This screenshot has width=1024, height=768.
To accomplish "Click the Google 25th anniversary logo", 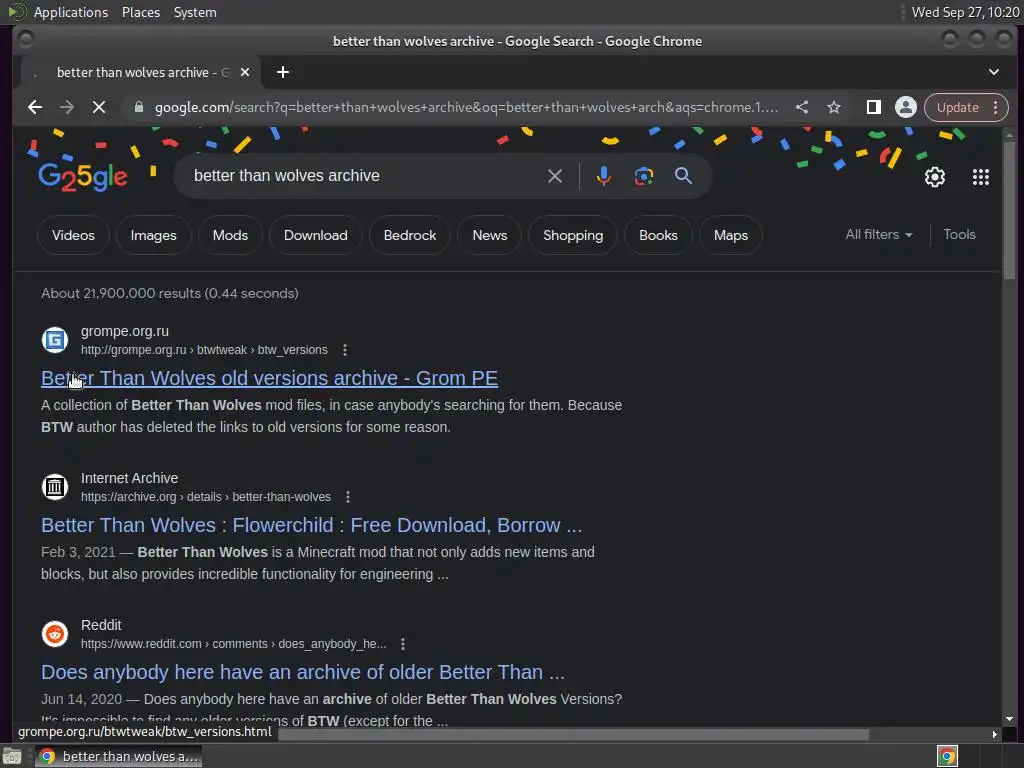I will pos(82,176).
